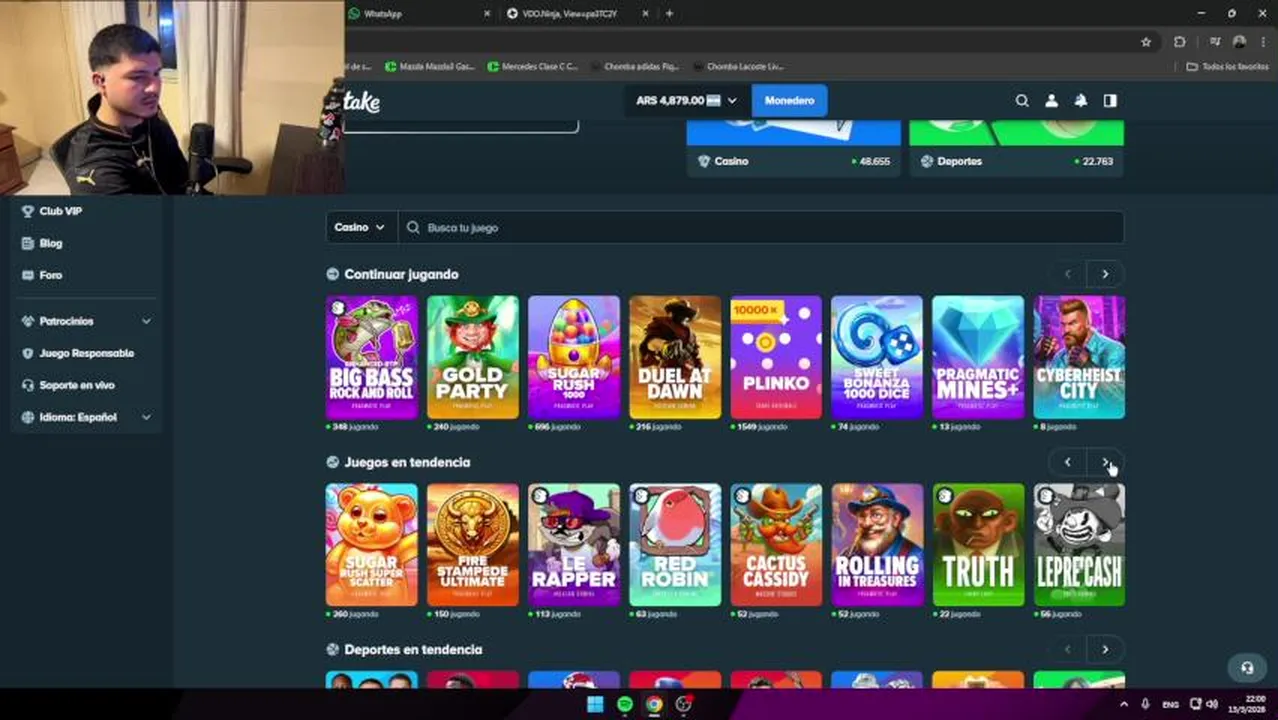
Task: Open the Chrome profile avatar
Action: (1240, 42)
